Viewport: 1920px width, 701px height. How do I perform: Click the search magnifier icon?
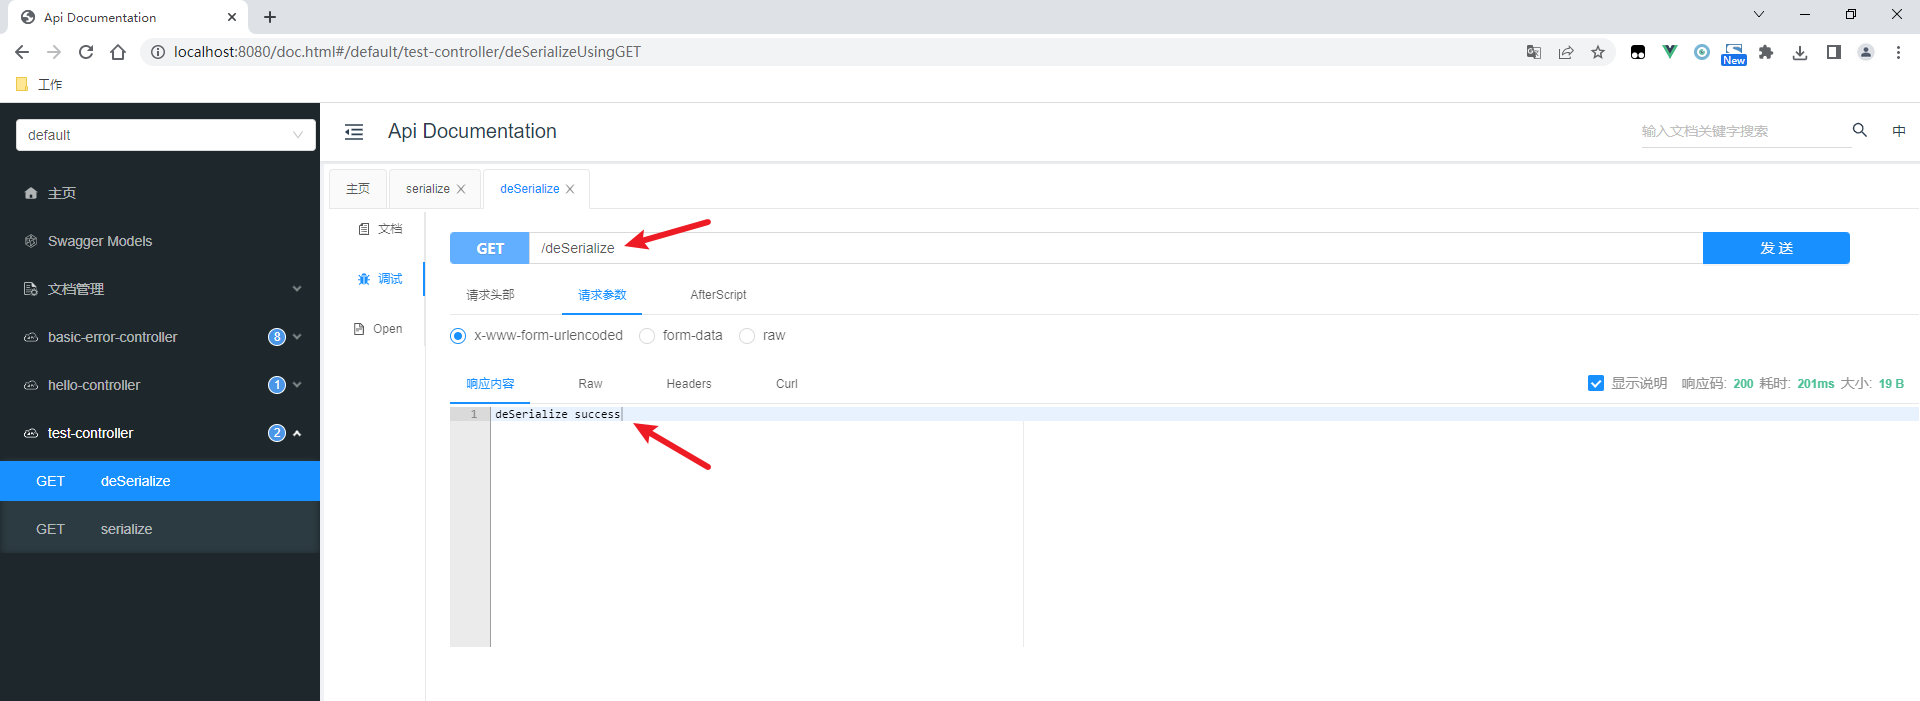coord(1860,130)
